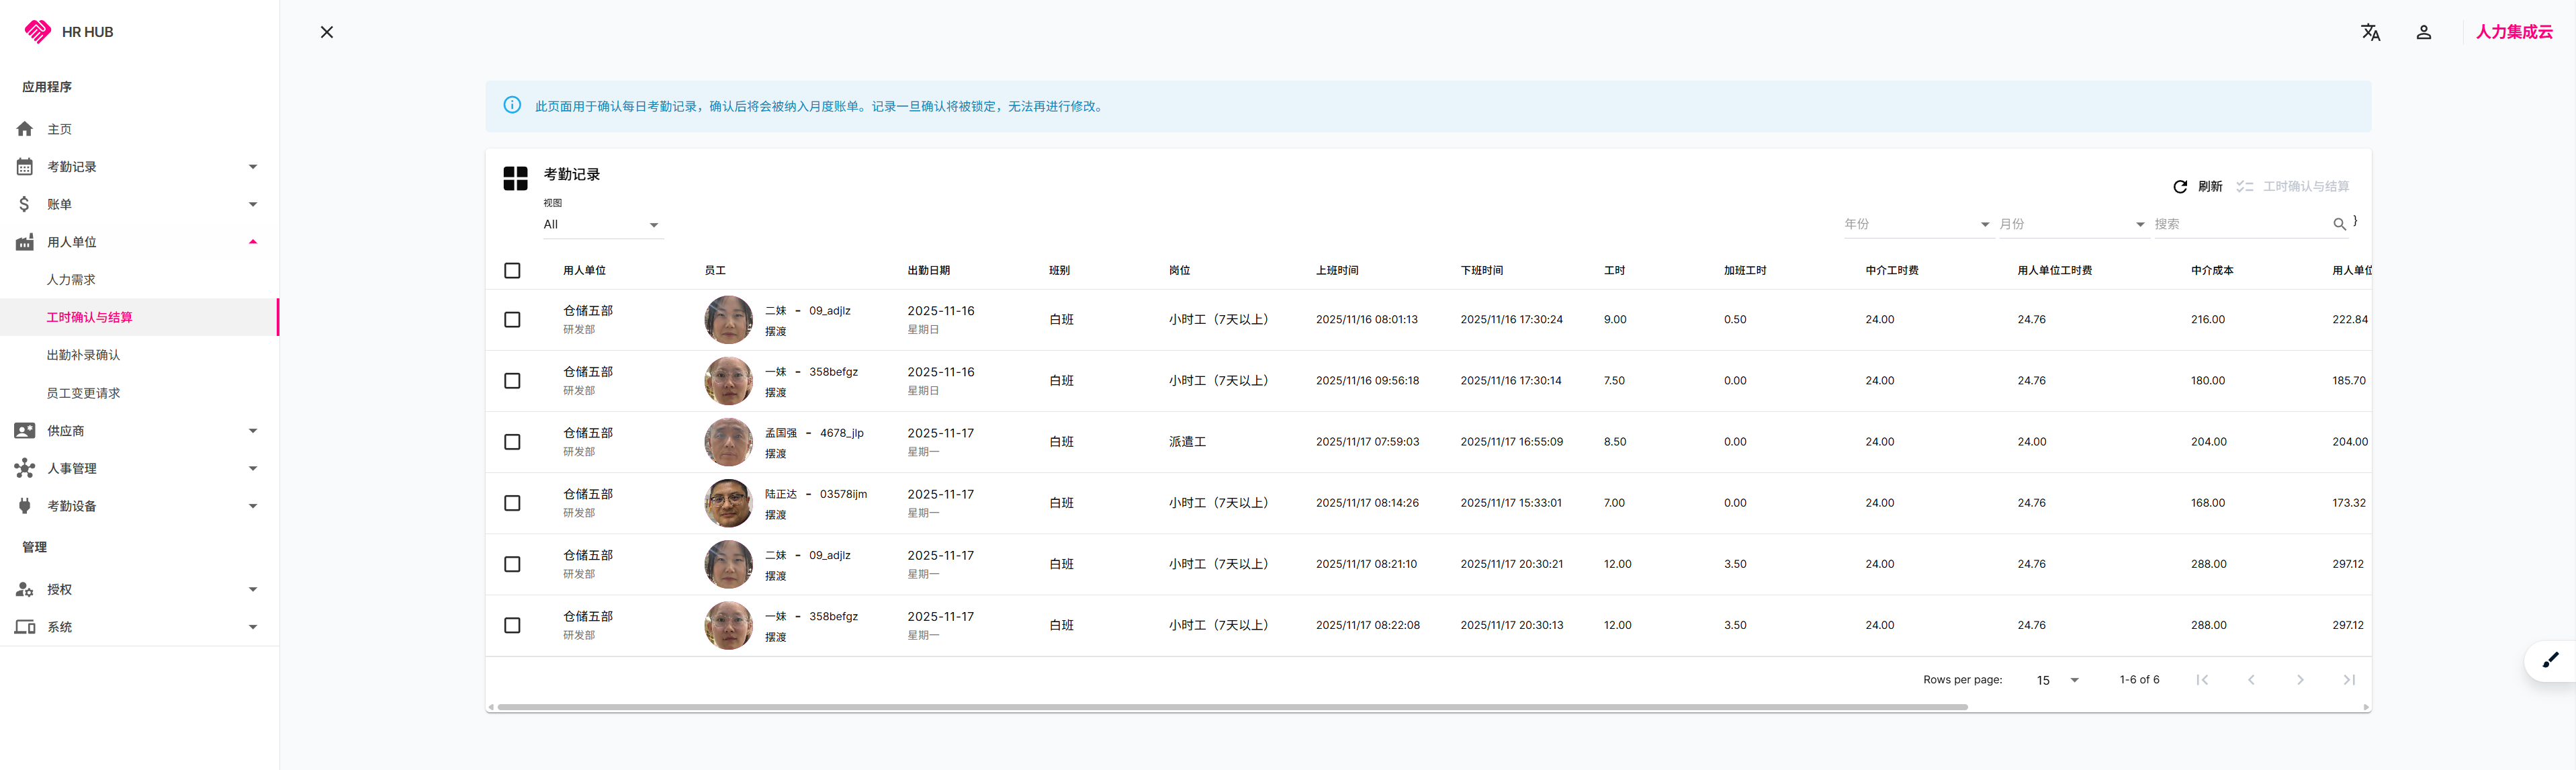Click the paintbrush theme icon
The image size is (2576, 770).
click(2550, 660)
